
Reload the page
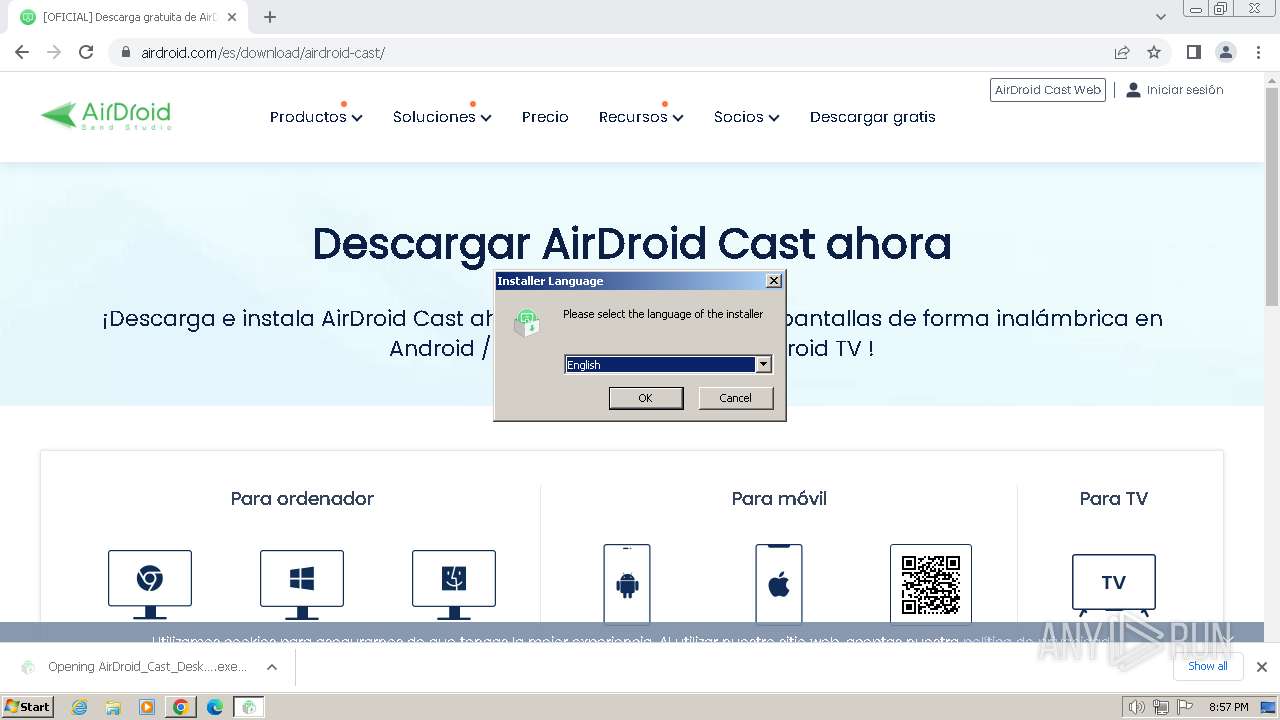tap(86, 52)
